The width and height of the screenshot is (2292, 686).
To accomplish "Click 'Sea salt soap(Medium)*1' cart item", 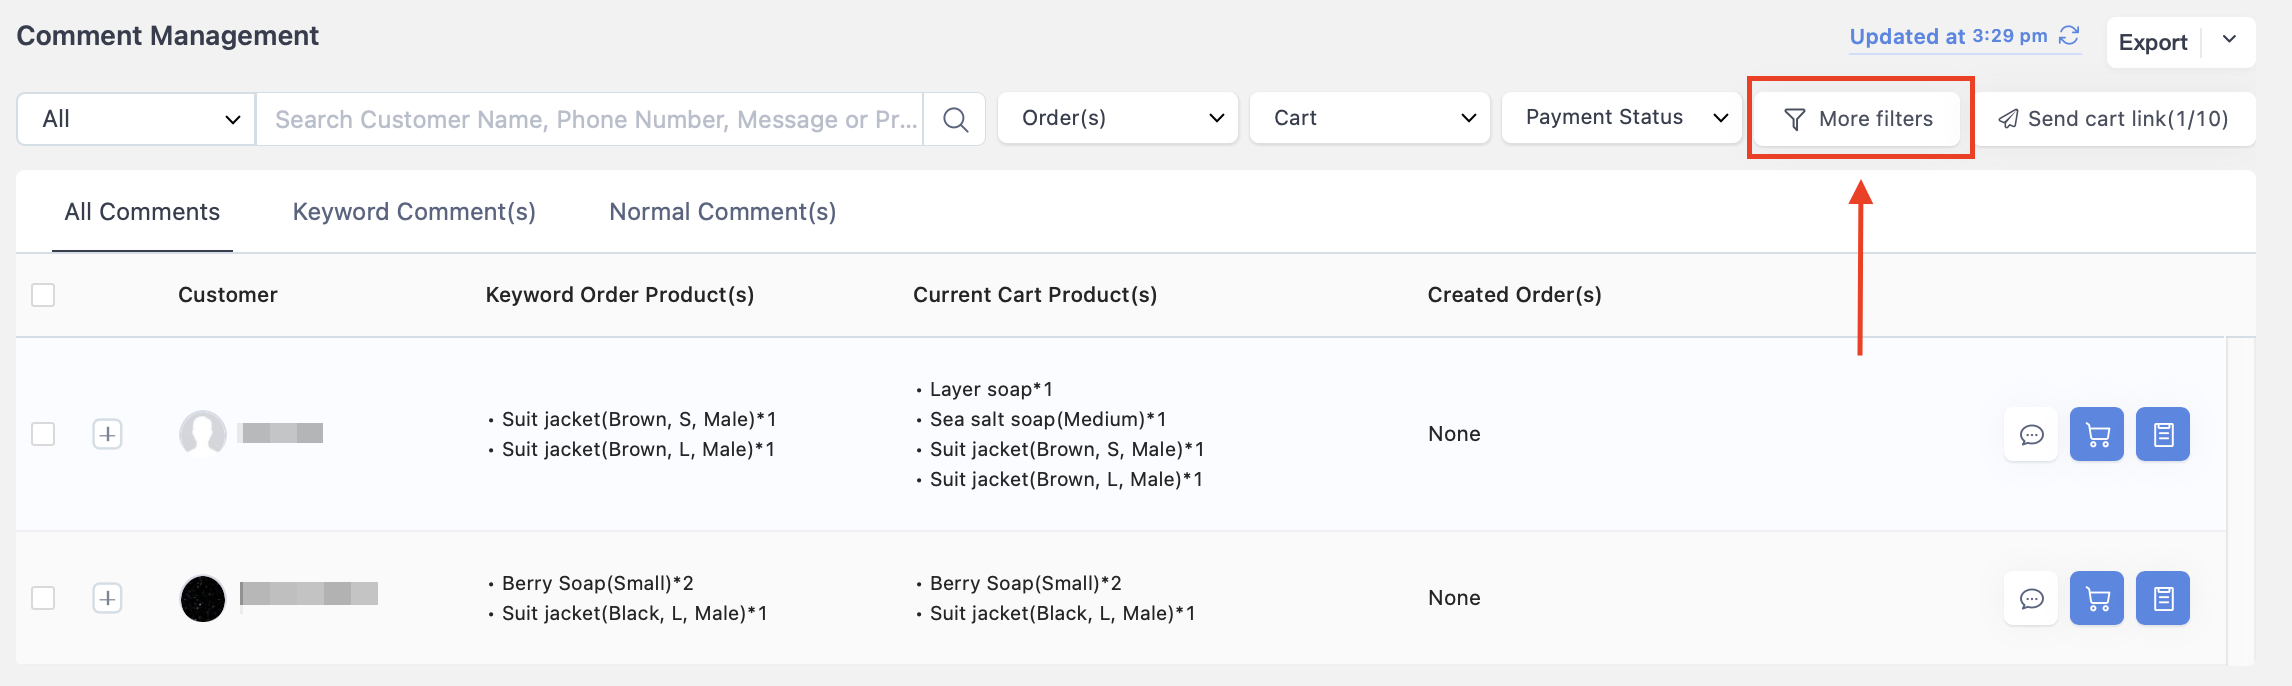I will [x=1048, y=419].
